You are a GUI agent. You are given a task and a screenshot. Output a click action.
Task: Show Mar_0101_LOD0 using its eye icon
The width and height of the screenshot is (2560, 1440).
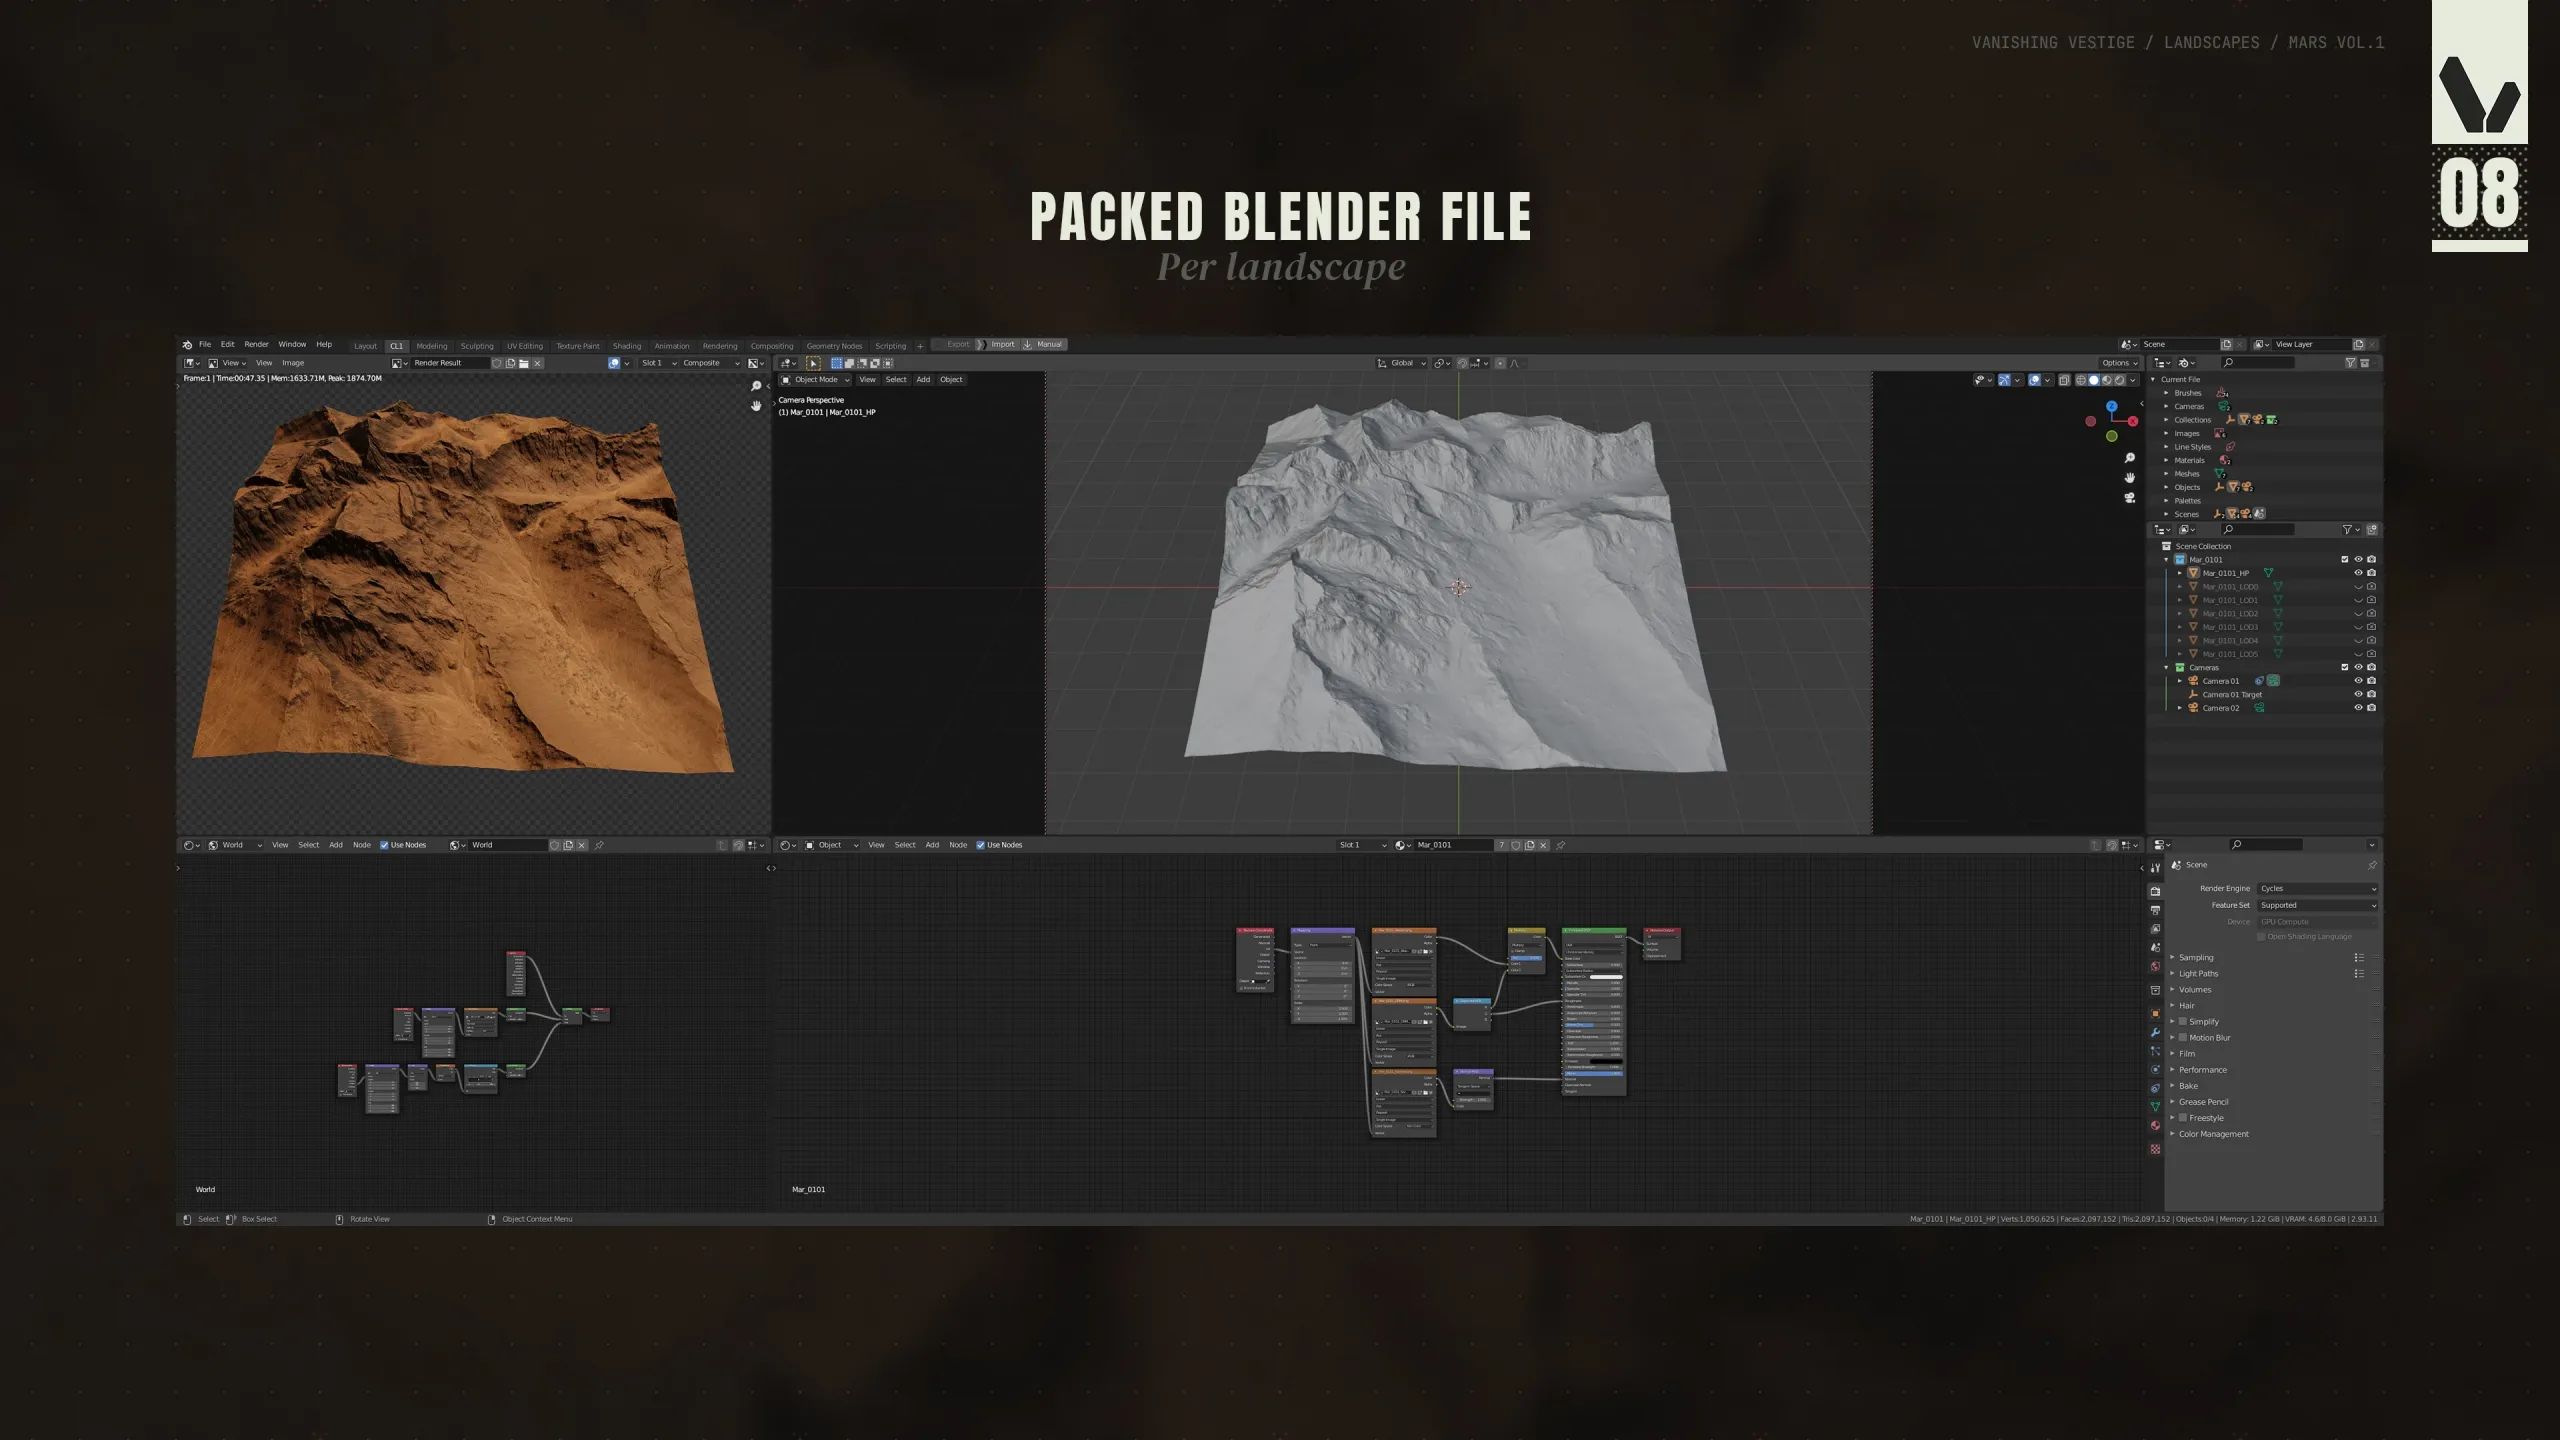[2358, 587]
